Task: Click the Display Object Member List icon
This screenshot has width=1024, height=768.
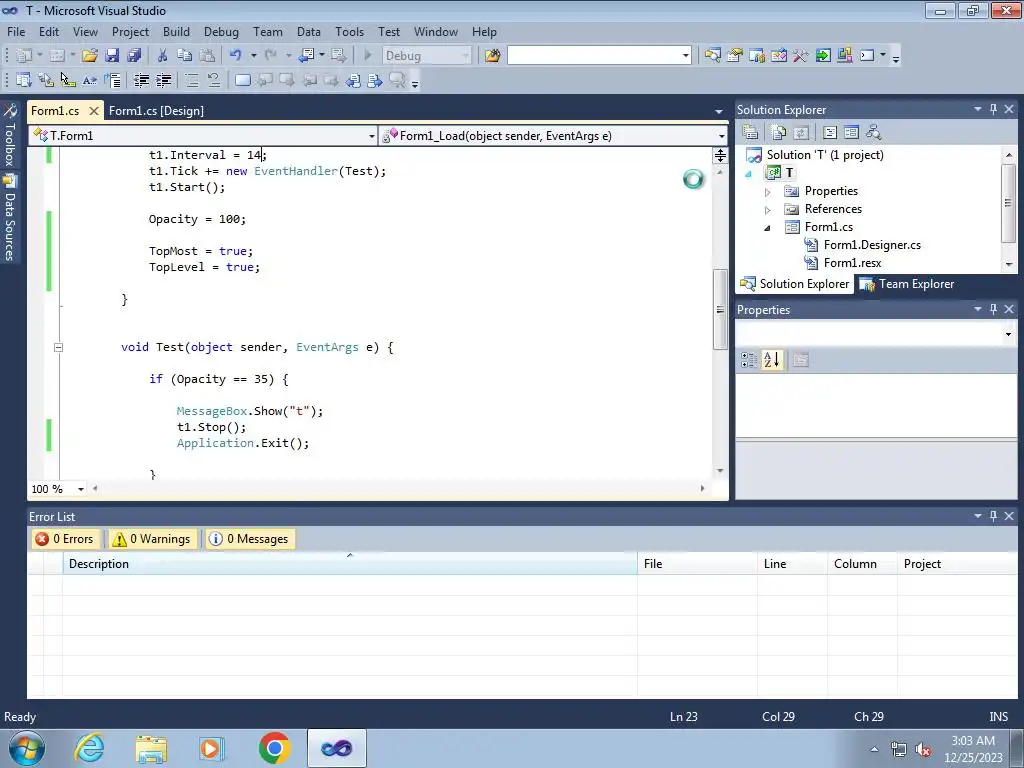Action: [x=24, y=80]
